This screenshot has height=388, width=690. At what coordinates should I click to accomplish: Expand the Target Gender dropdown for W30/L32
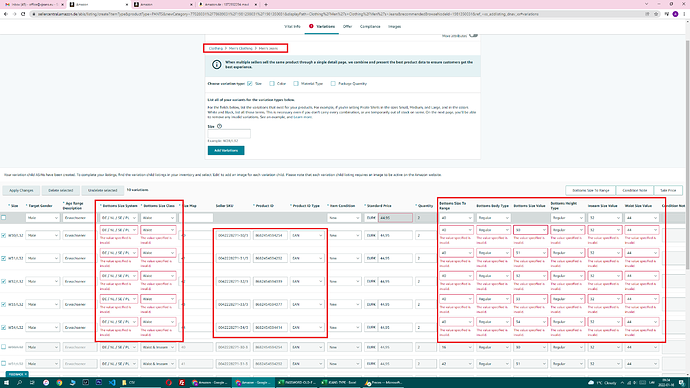(42, 235)
